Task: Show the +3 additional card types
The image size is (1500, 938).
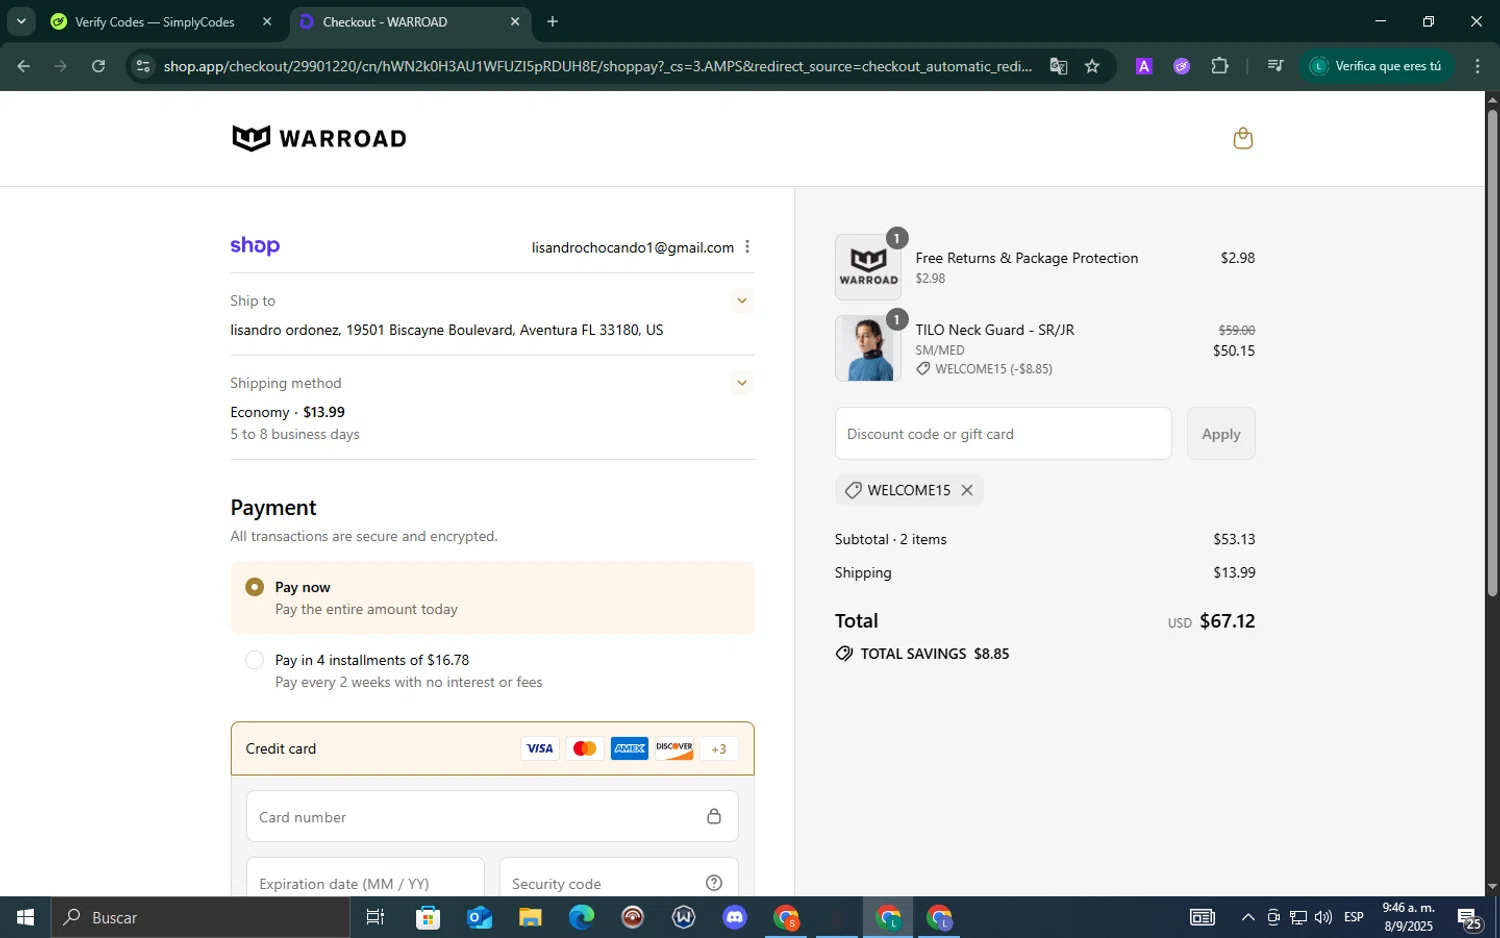Action: click(719, 749)
